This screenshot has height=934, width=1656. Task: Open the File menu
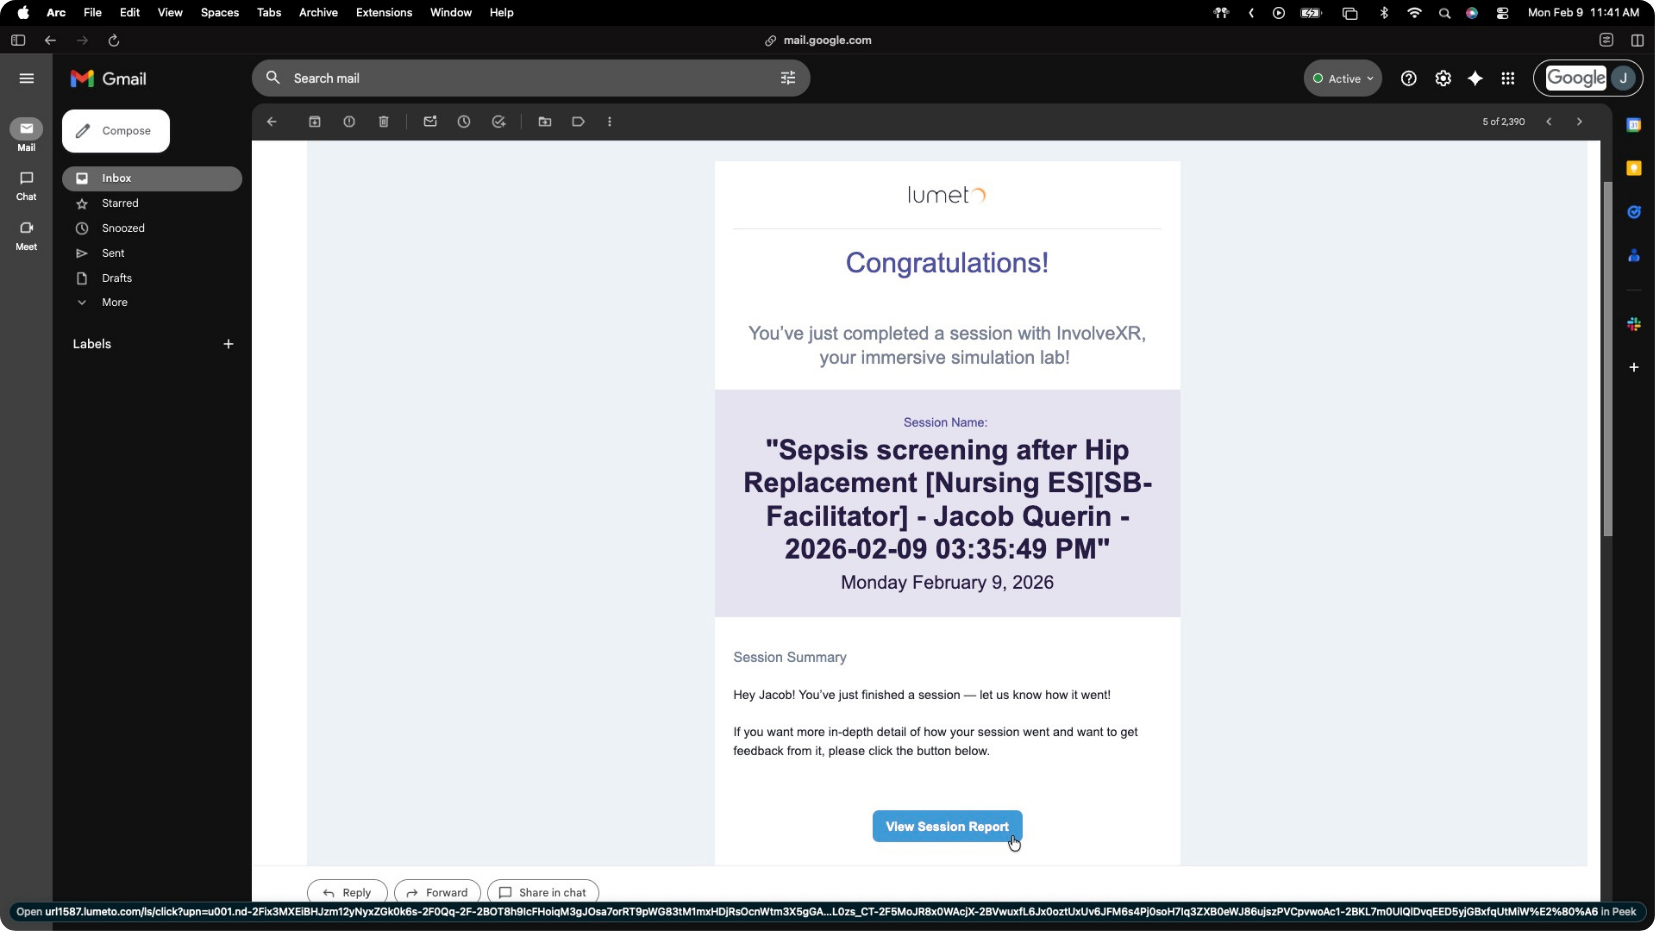click(x=93, y=13)
